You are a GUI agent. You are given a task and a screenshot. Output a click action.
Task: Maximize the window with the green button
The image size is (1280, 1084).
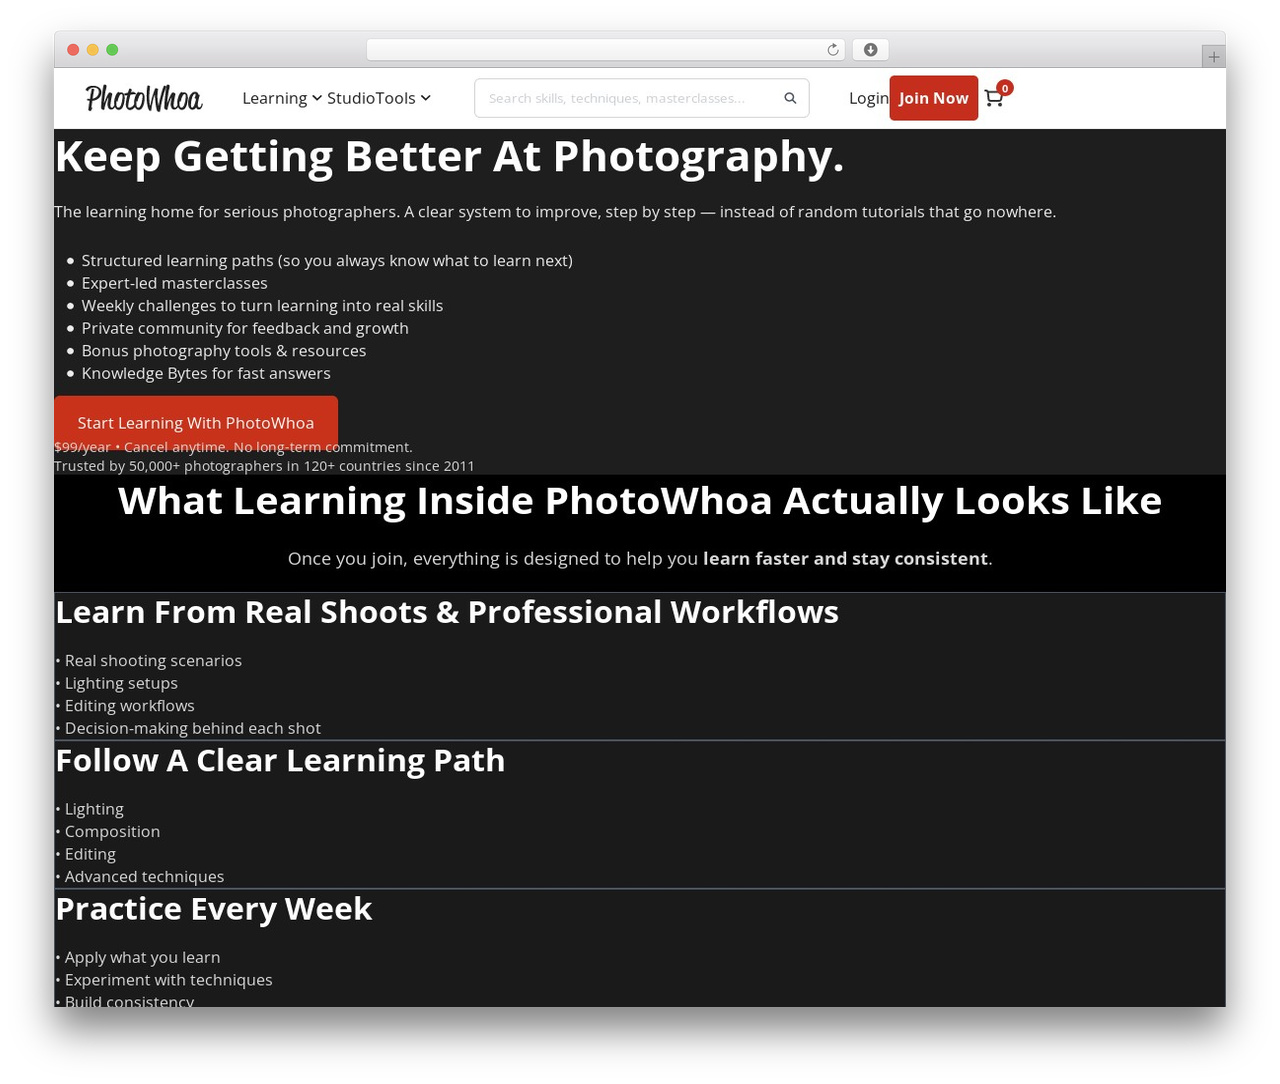[112, 50]
